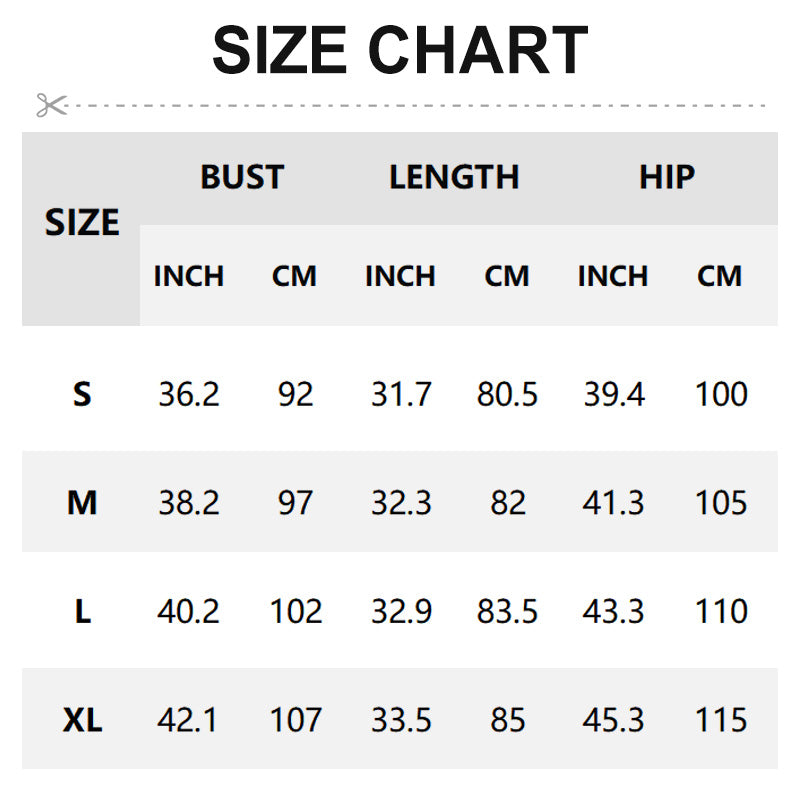Click the 97 bust cm value
This screenshot has height=800, width=800.
[x=296, y=502]
